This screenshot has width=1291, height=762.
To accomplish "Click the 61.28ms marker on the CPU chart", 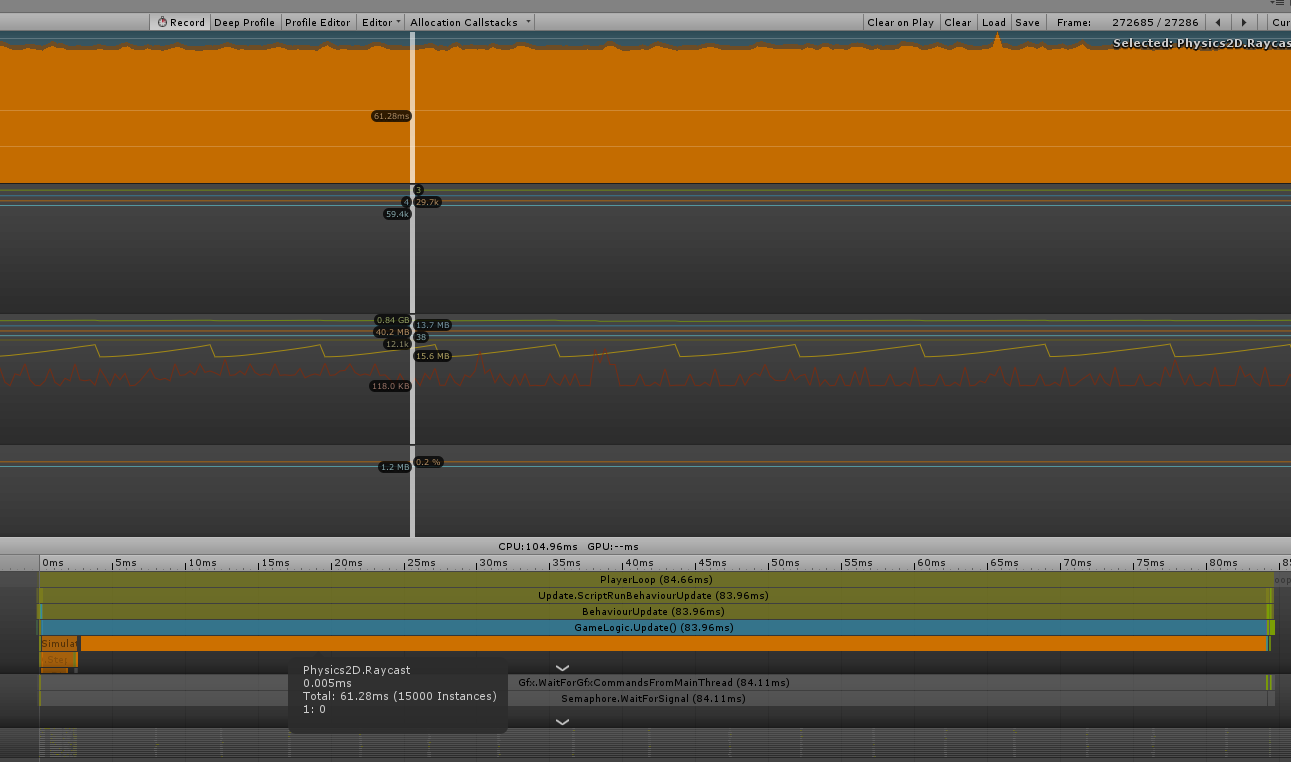I will [391, 116].
